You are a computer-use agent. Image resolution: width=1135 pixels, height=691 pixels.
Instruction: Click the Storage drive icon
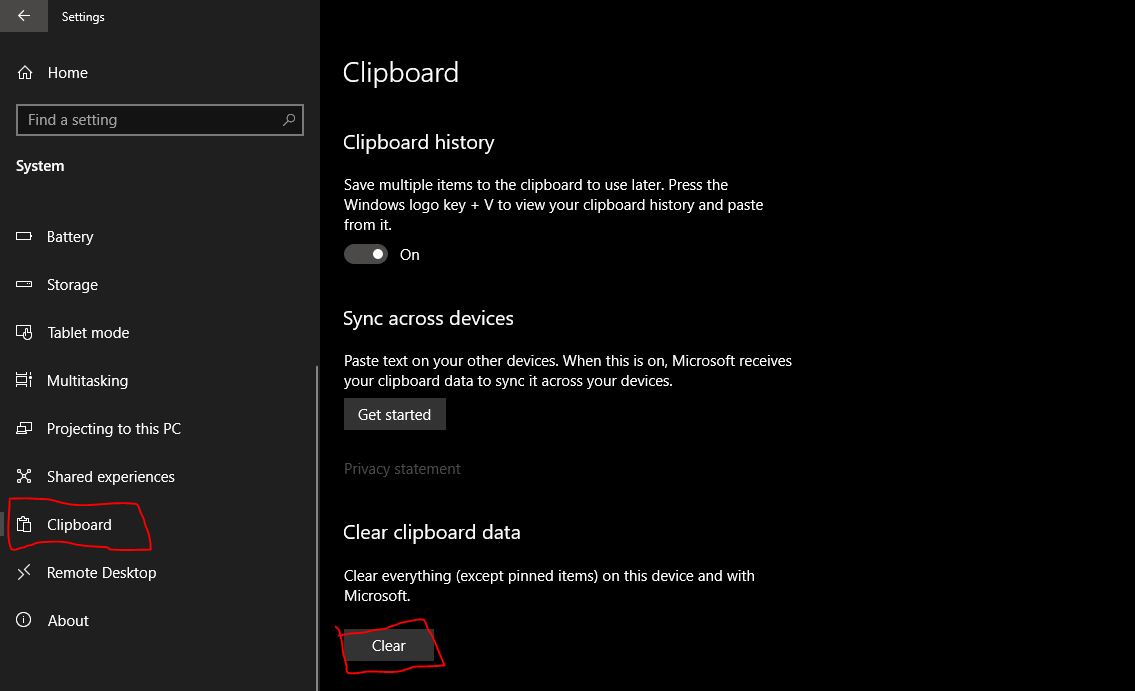click(25, 285)
